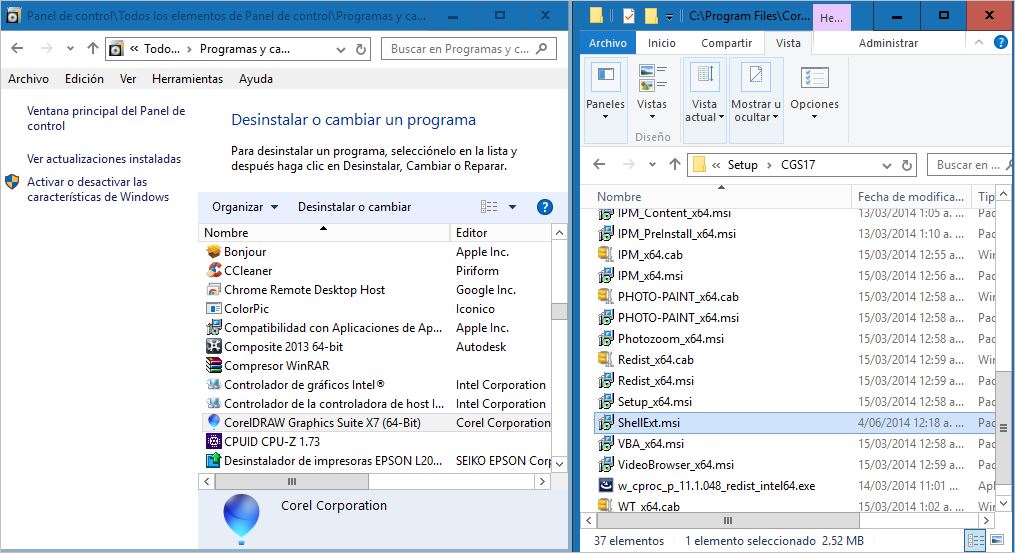Open the Herramientas menu

pos(187,79)
